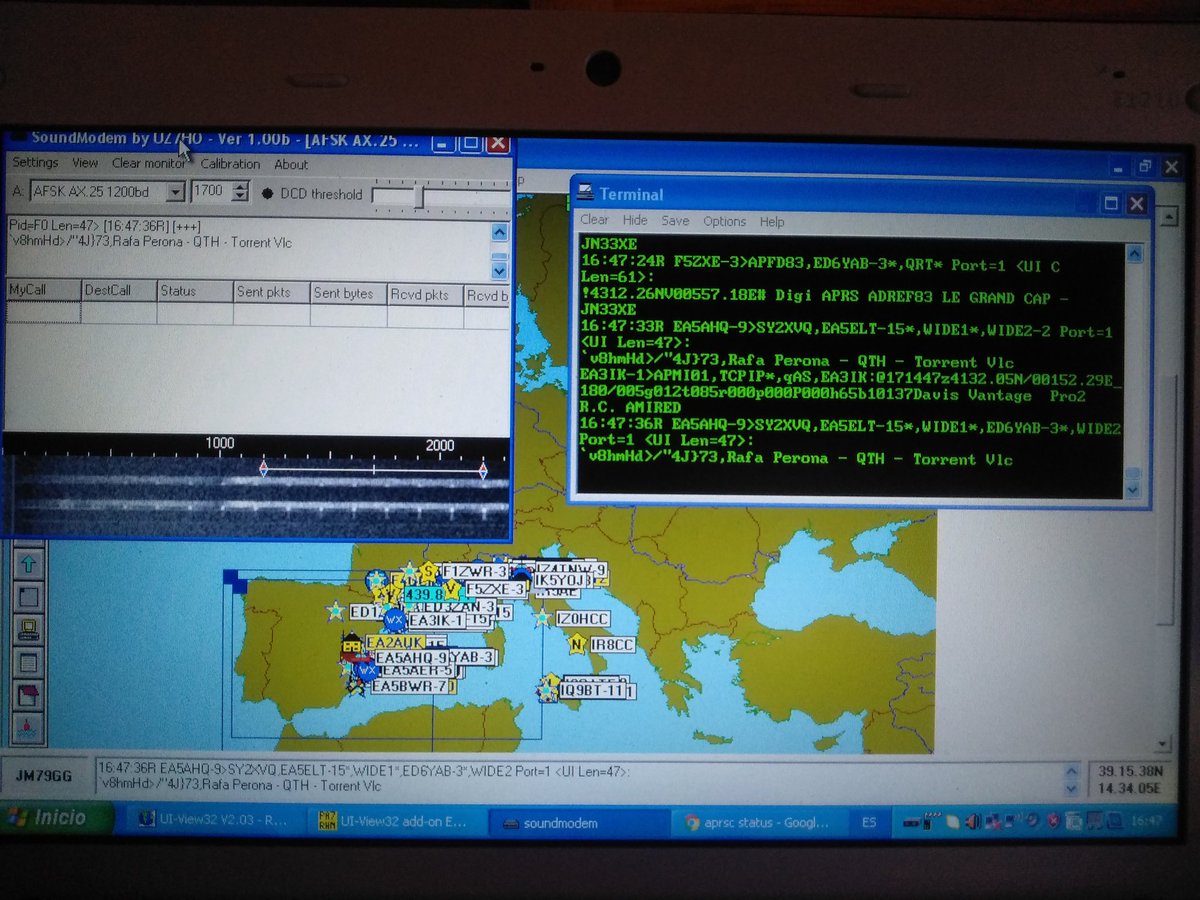Click SoundModem monitor scroll up arrow
This screenshot has height=900, width=1200.
[x=500, y=232]
